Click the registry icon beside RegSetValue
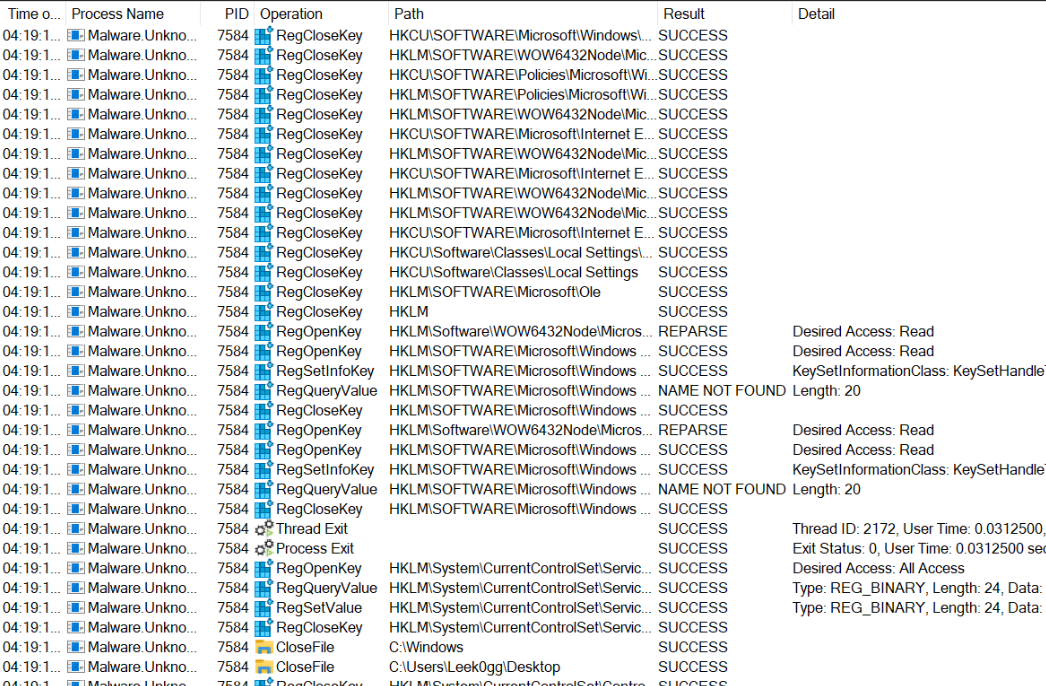This screenshot has width=1046, height=686. click(264, 608)
